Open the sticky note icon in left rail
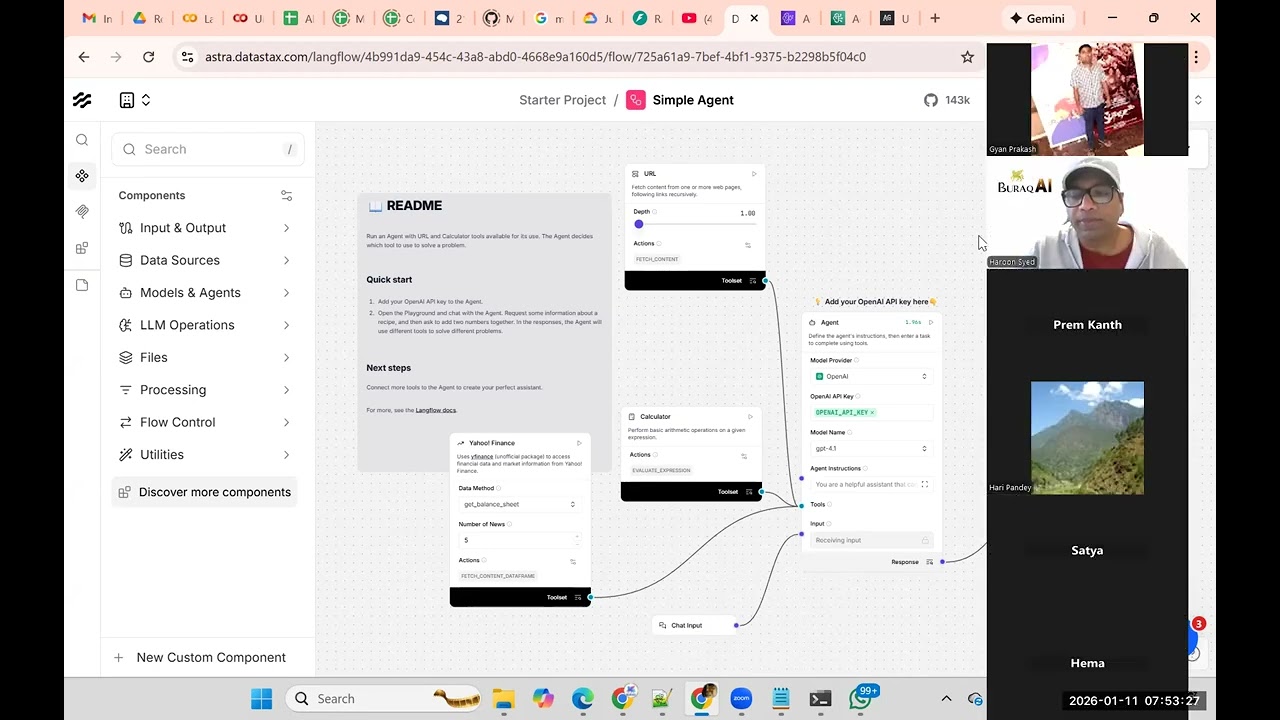This screenshot has height=720, width=1280. pos(82,285)
